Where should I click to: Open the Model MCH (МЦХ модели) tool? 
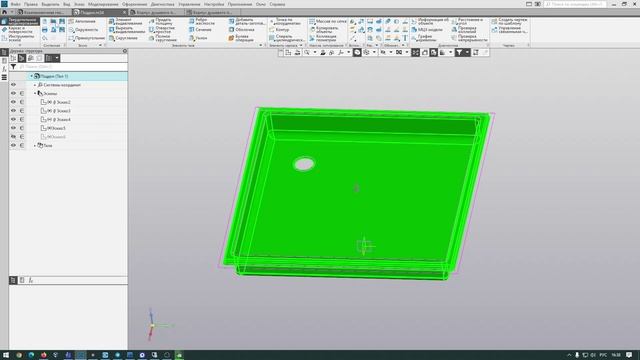(427, 30)
